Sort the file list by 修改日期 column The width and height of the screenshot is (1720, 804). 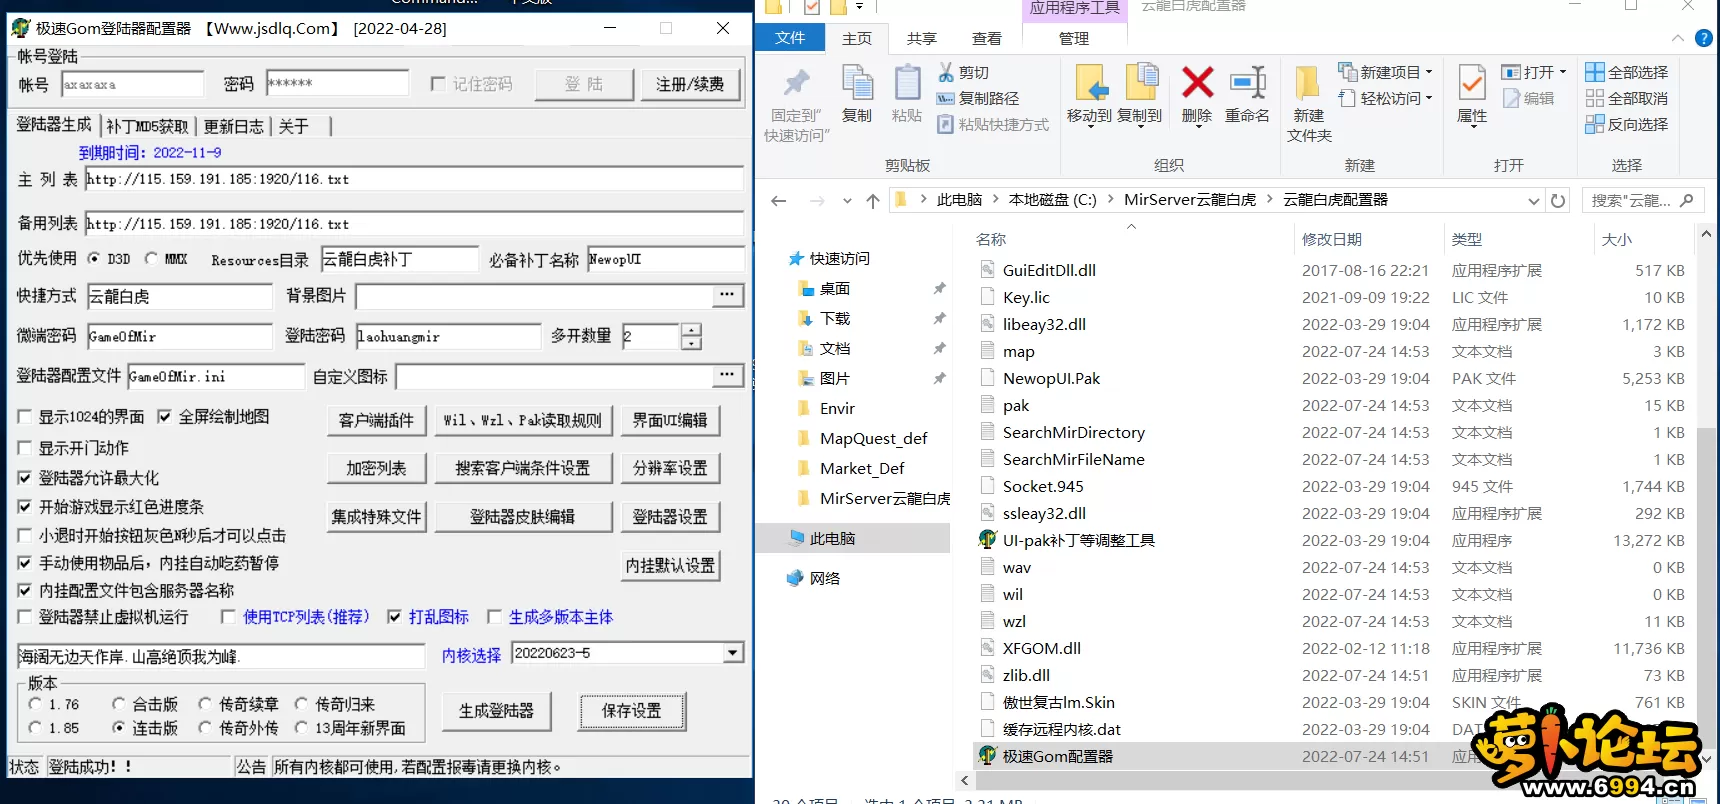point(1331,240)
